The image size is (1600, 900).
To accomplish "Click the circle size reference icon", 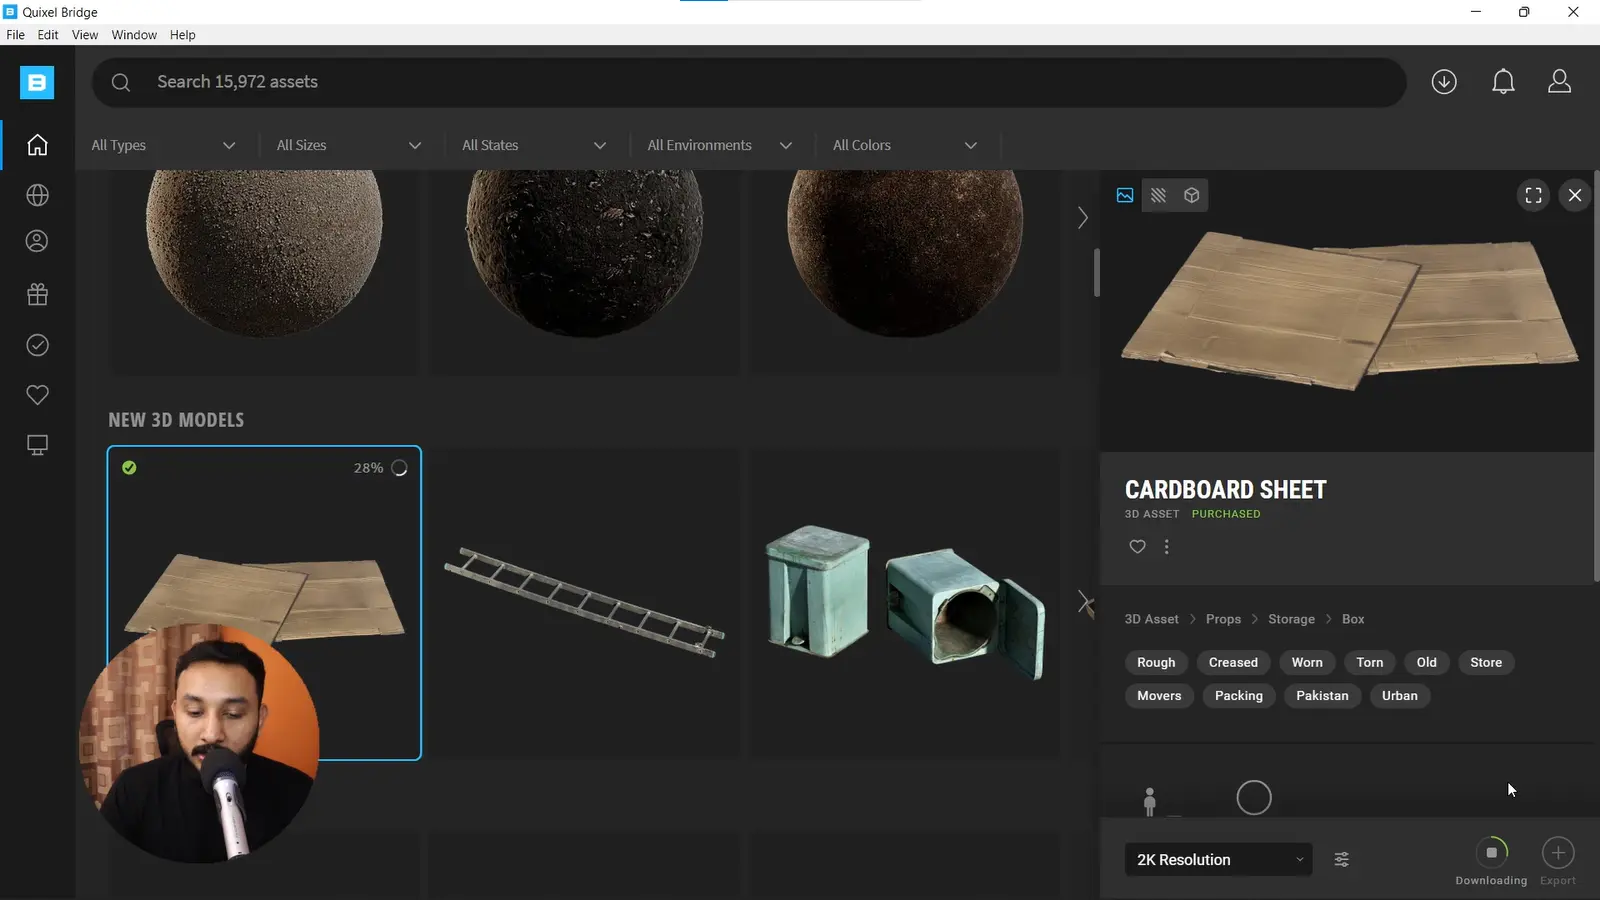I will coord(1254,798).
